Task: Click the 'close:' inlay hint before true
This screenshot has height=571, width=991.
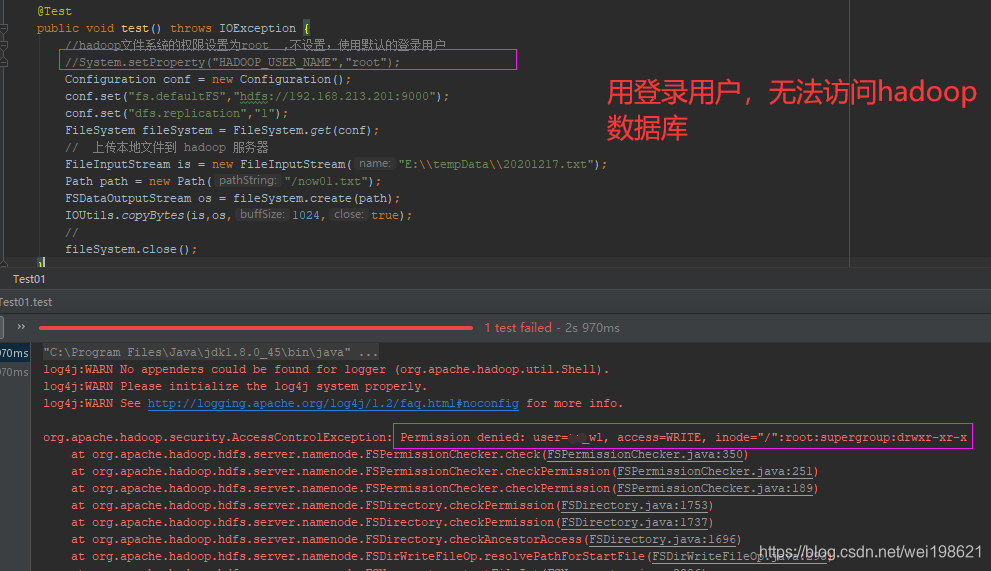Action: [349, 214]
